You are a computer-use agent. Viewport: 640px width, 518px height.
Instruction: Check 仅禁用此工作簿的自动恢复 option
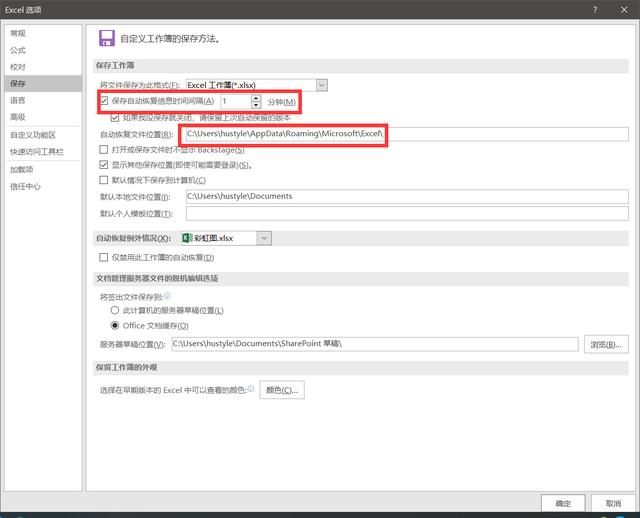tap(104, 257)
